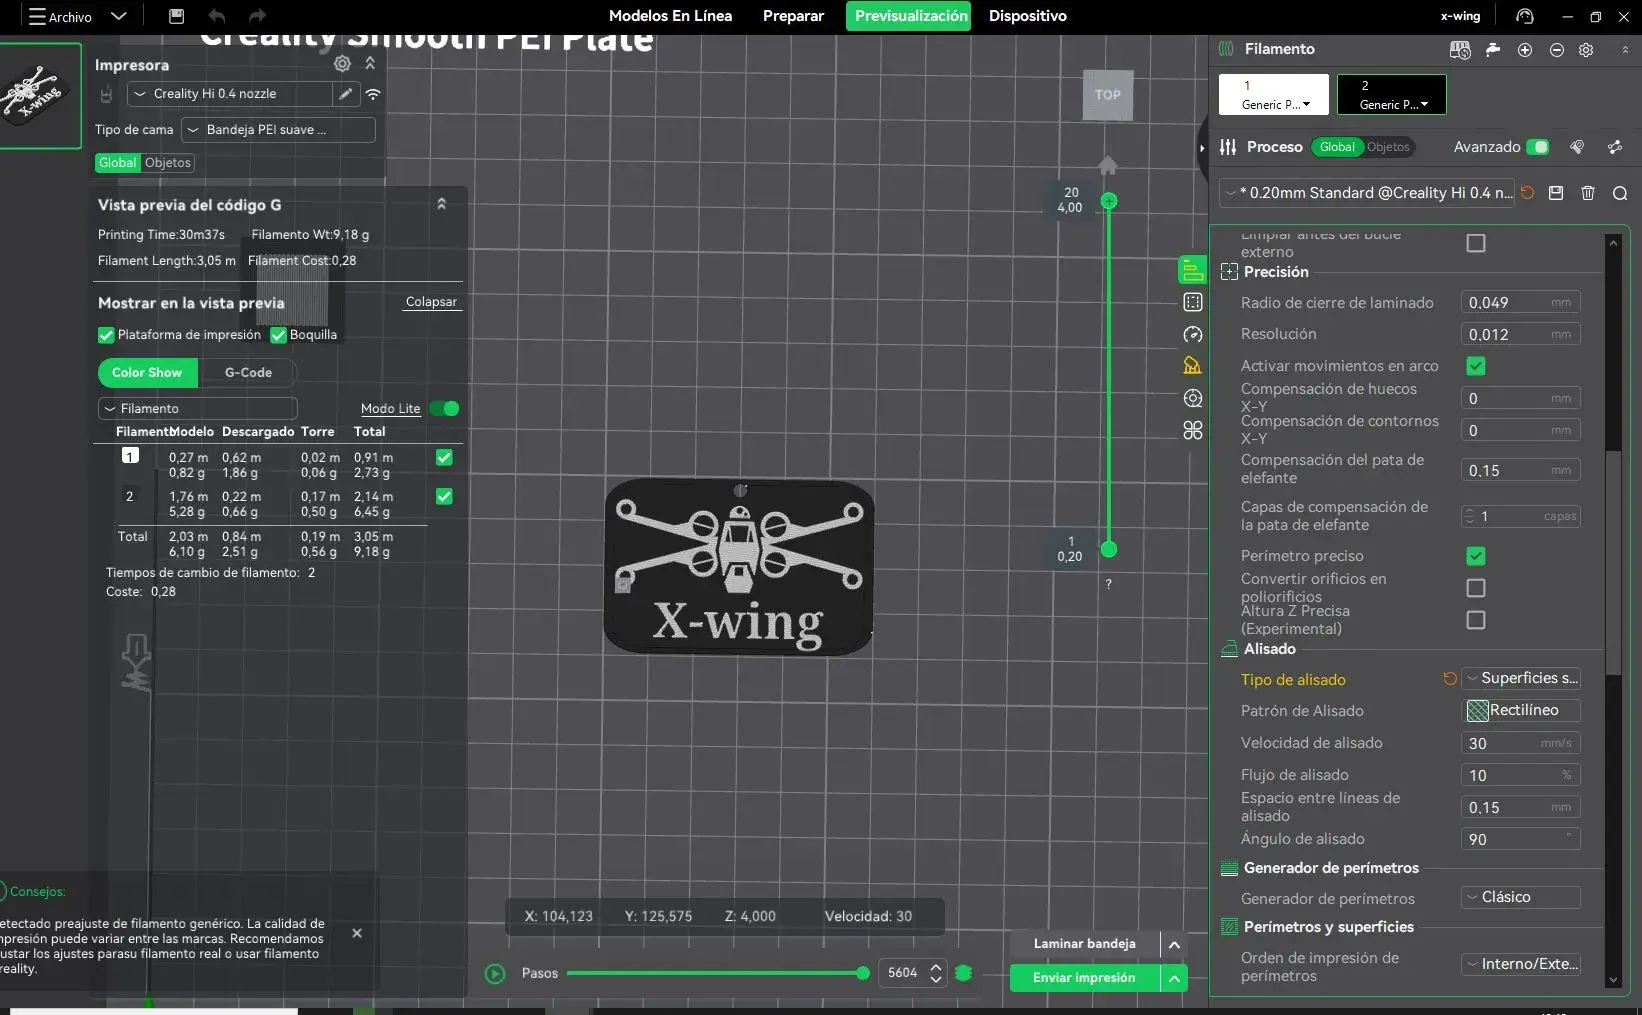Click the dotted-square icon in side toolbar
Image resolution: width=1642 pixels, height=1015 pixels.
click(1193, 302)
